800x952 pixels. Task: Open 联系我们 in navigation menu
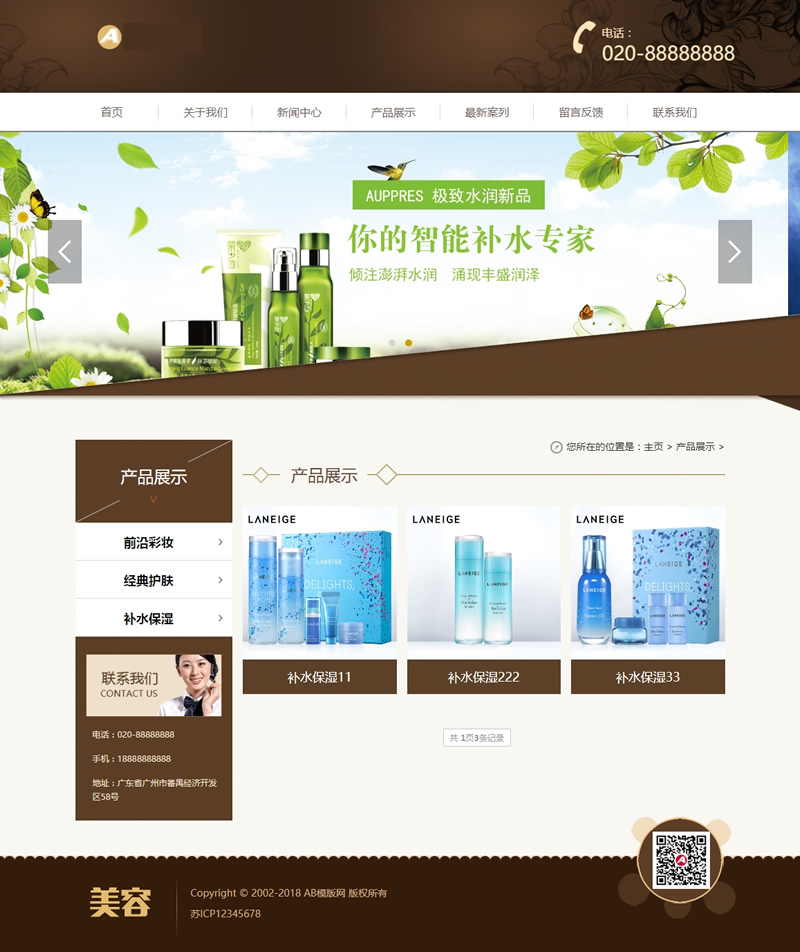(674, 112)
